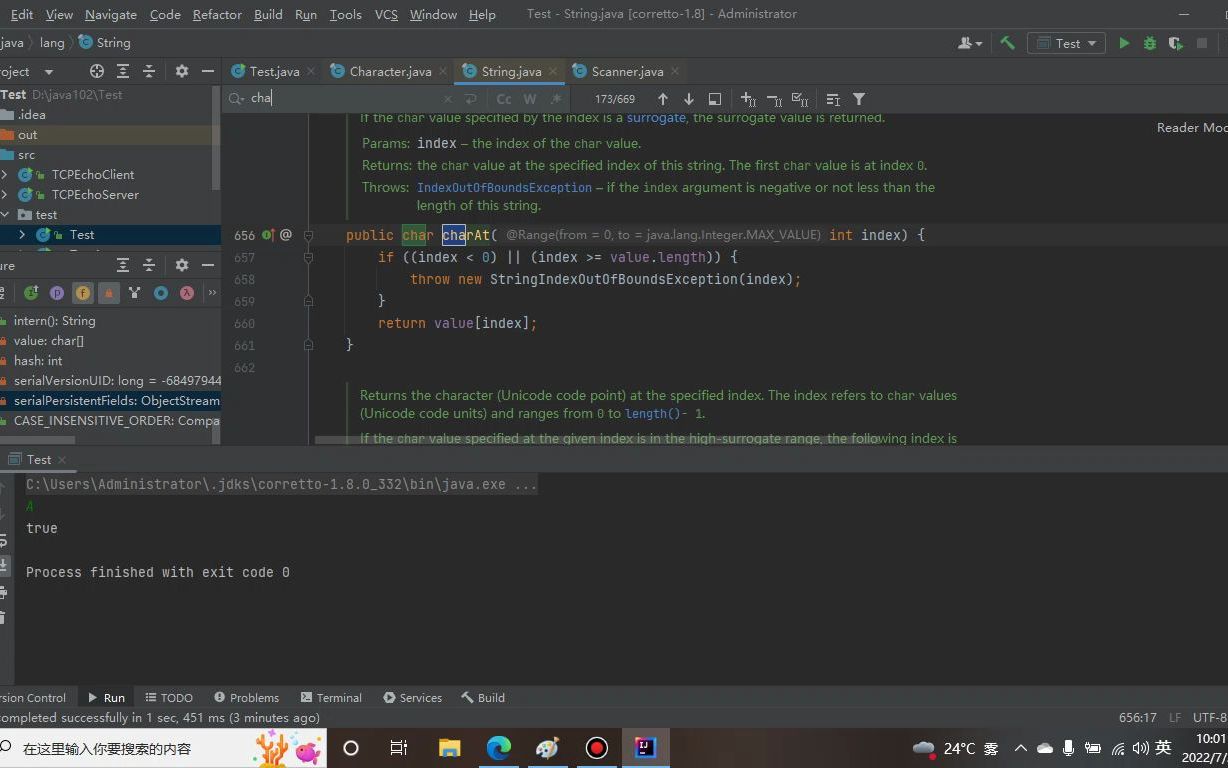
Task: Clear the search text with X
Action: point(448,99)
